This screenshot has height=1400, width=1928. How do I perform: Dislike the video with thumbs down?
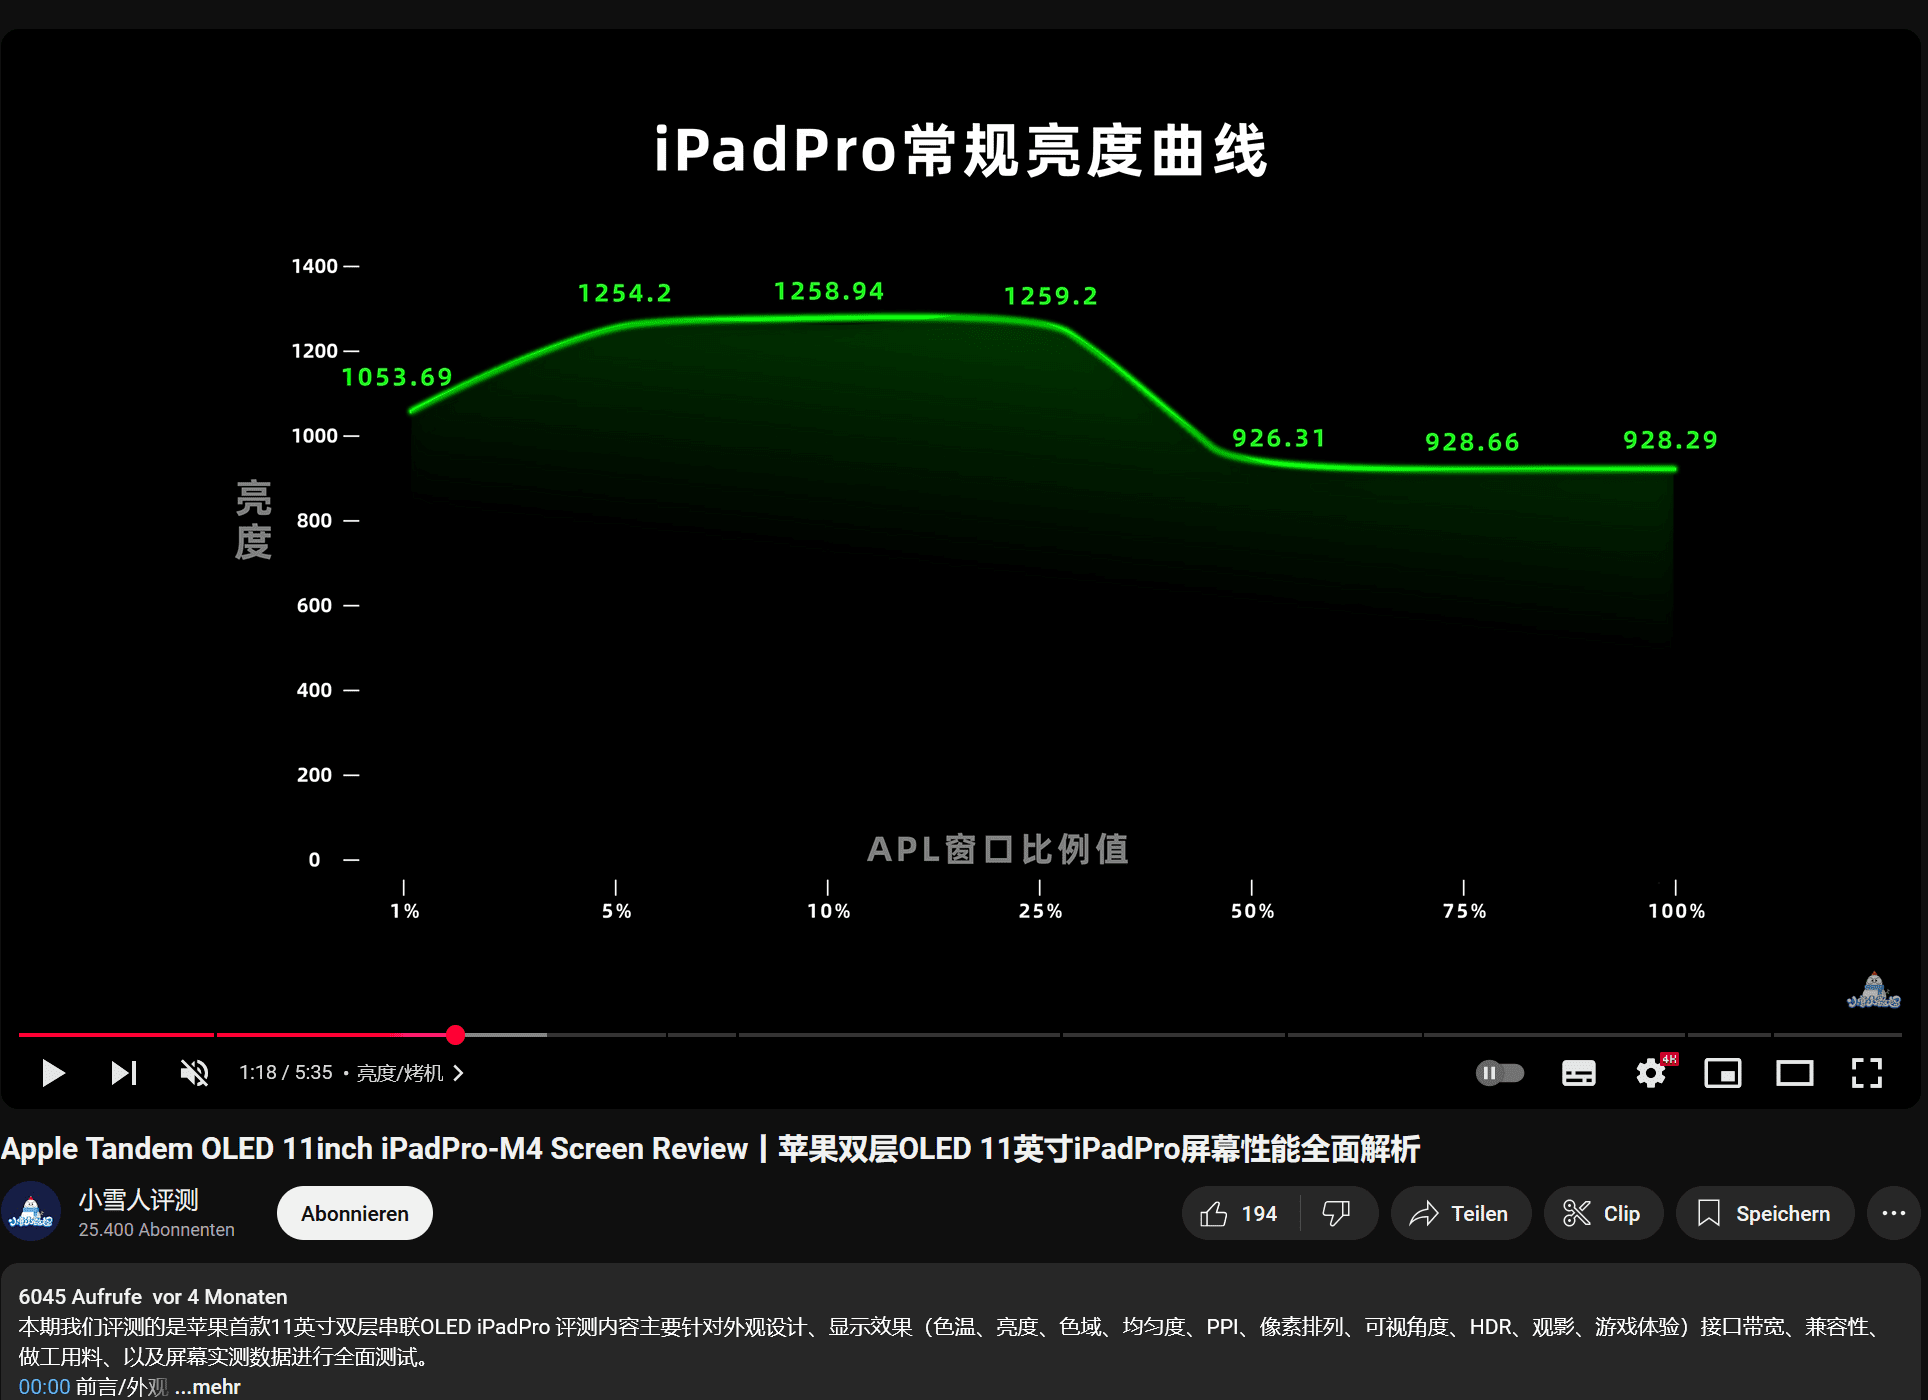point(1337,1213)
